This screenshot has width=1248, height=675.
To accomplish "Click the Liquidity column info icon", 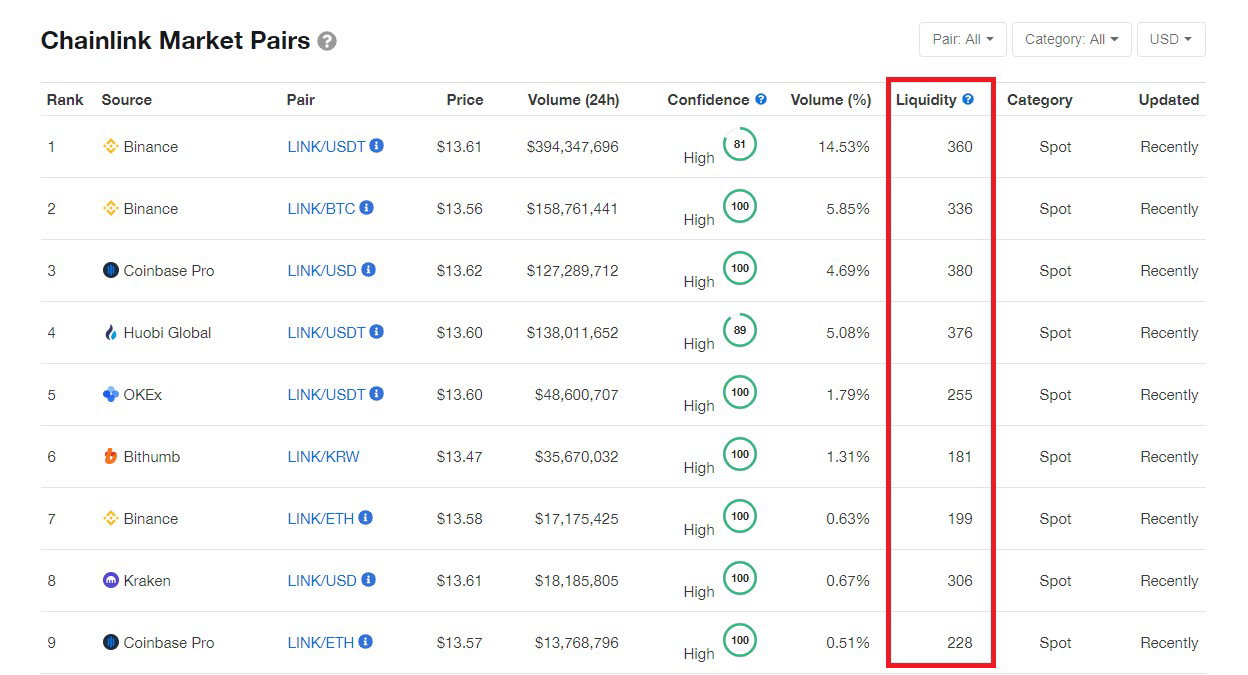I will point(968,99).
